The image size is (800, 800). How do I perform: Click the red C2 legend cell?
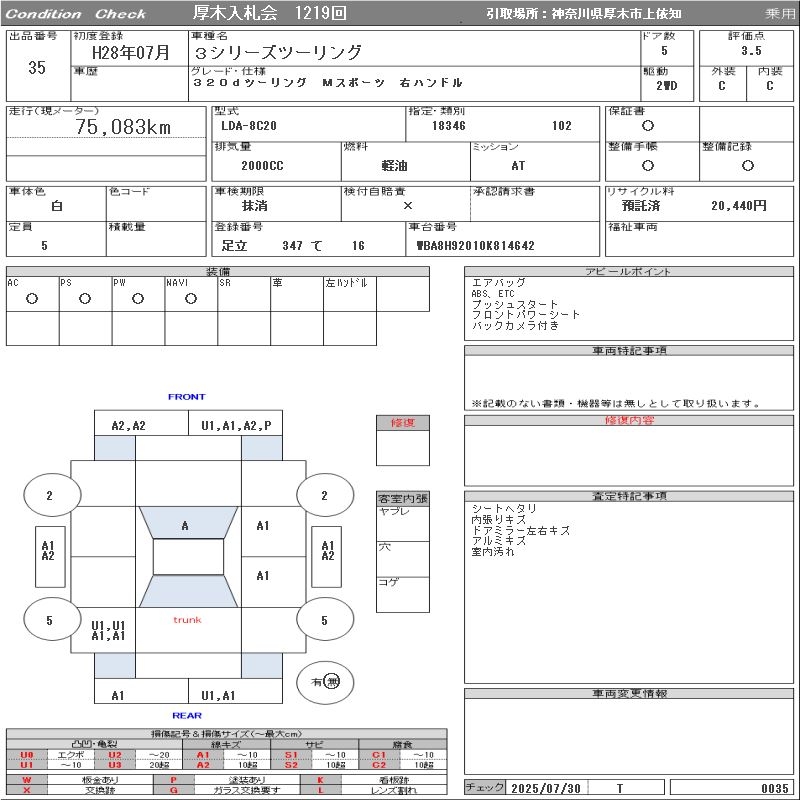pyautogui.click(x=379, y=765)
